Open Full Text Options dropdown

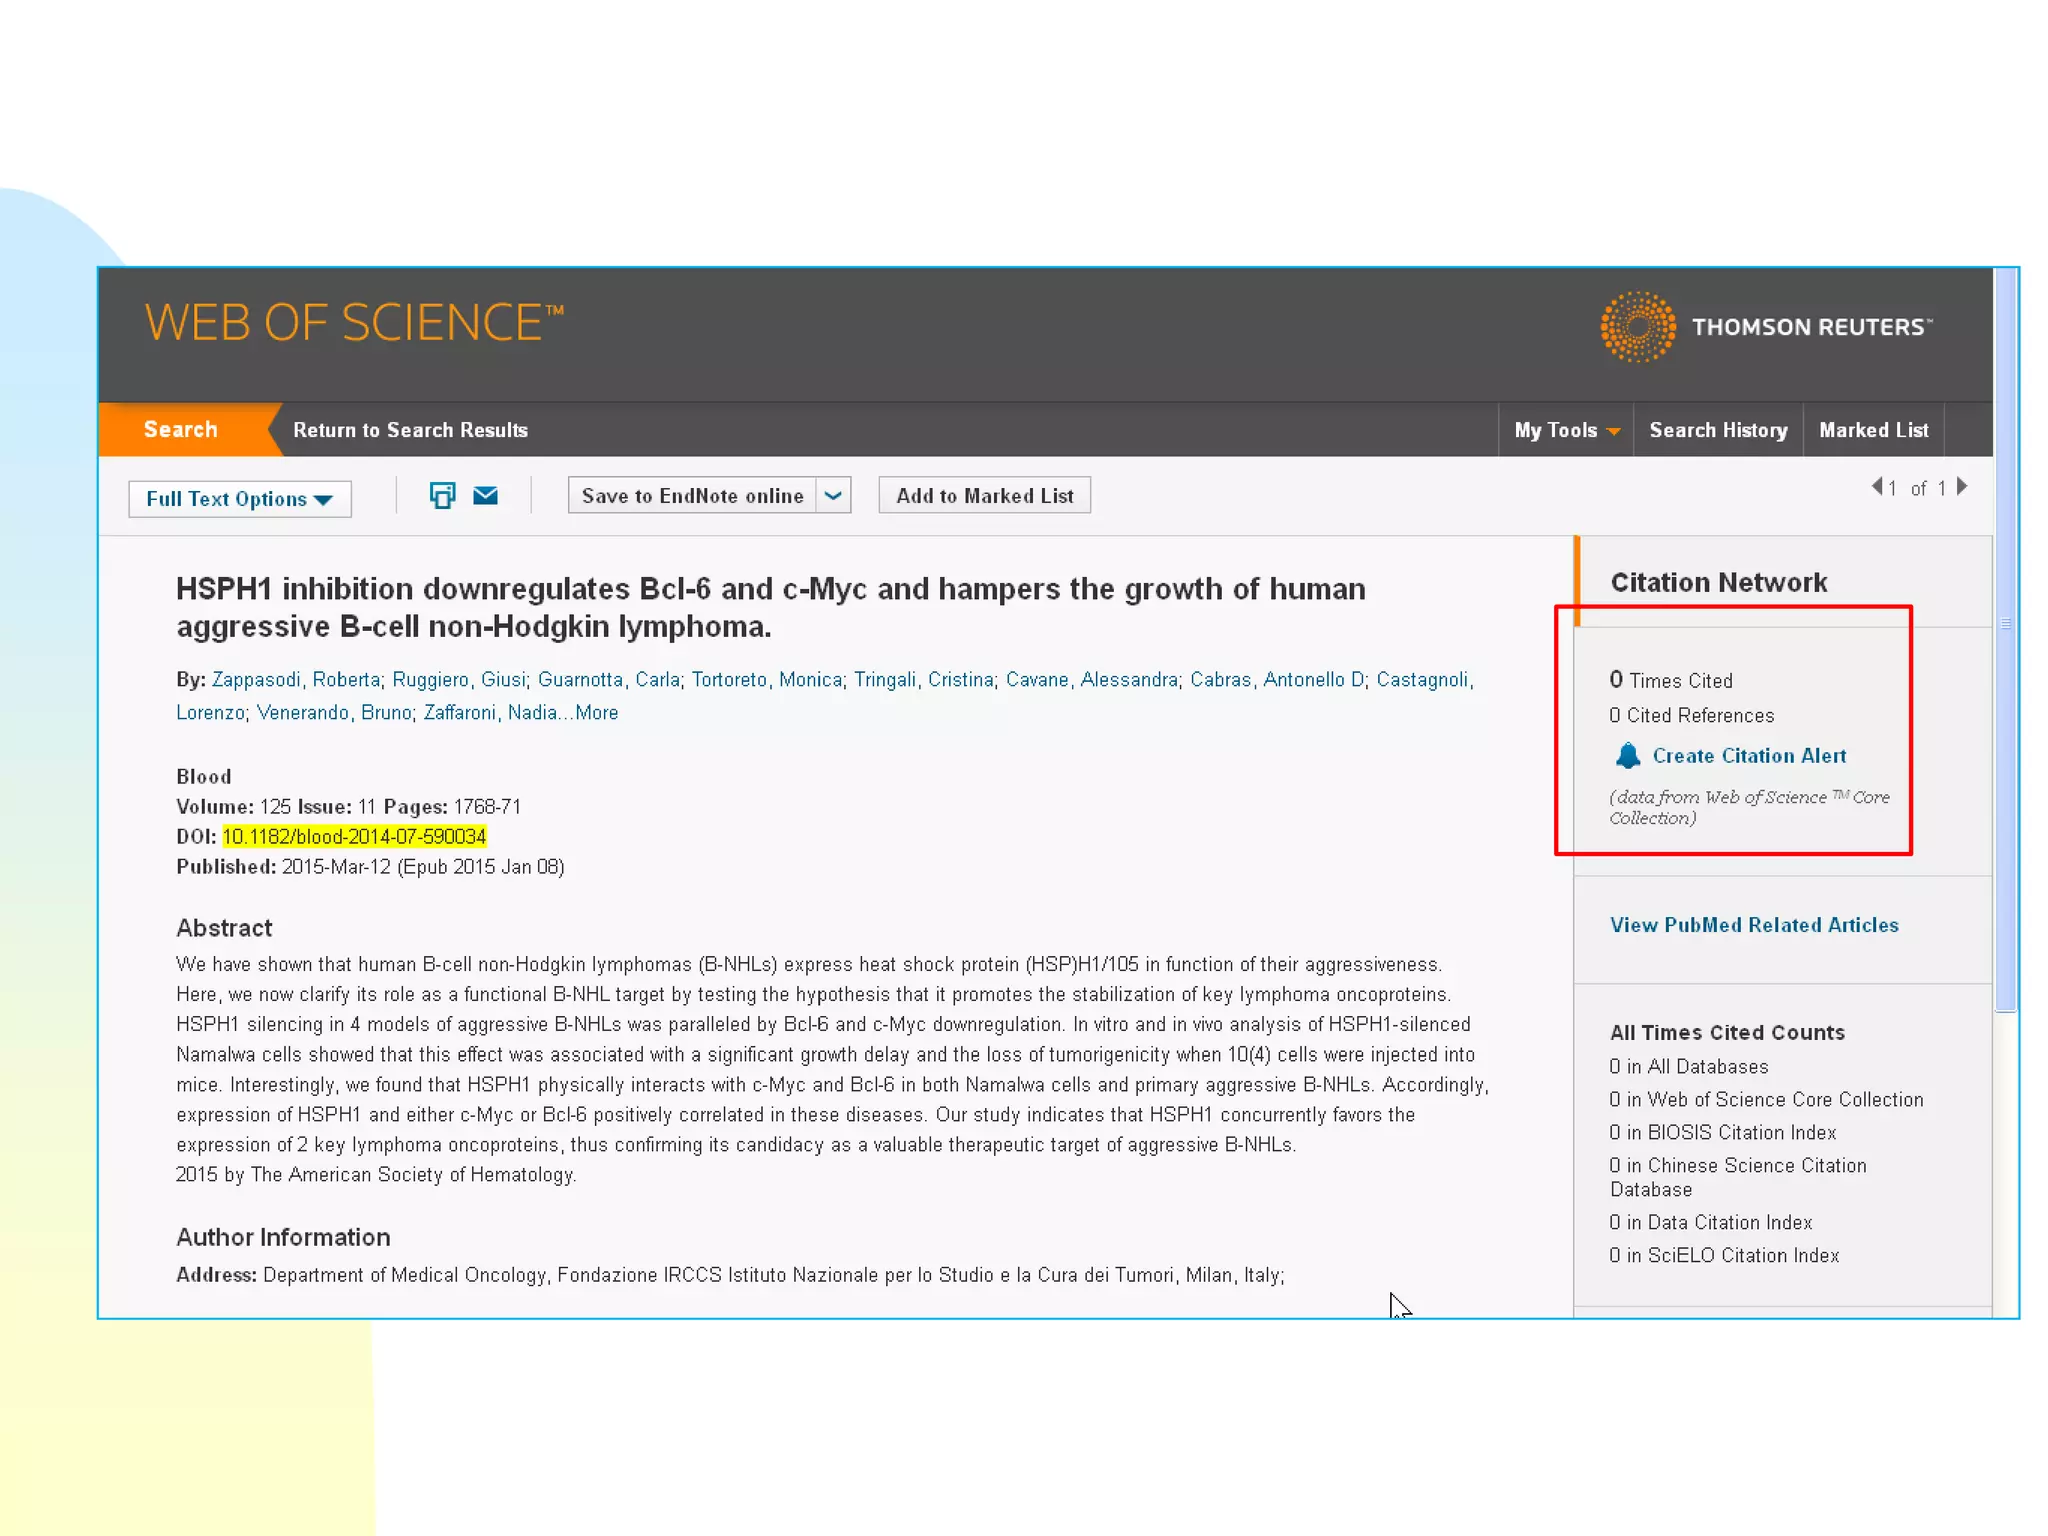click(239, 499)
